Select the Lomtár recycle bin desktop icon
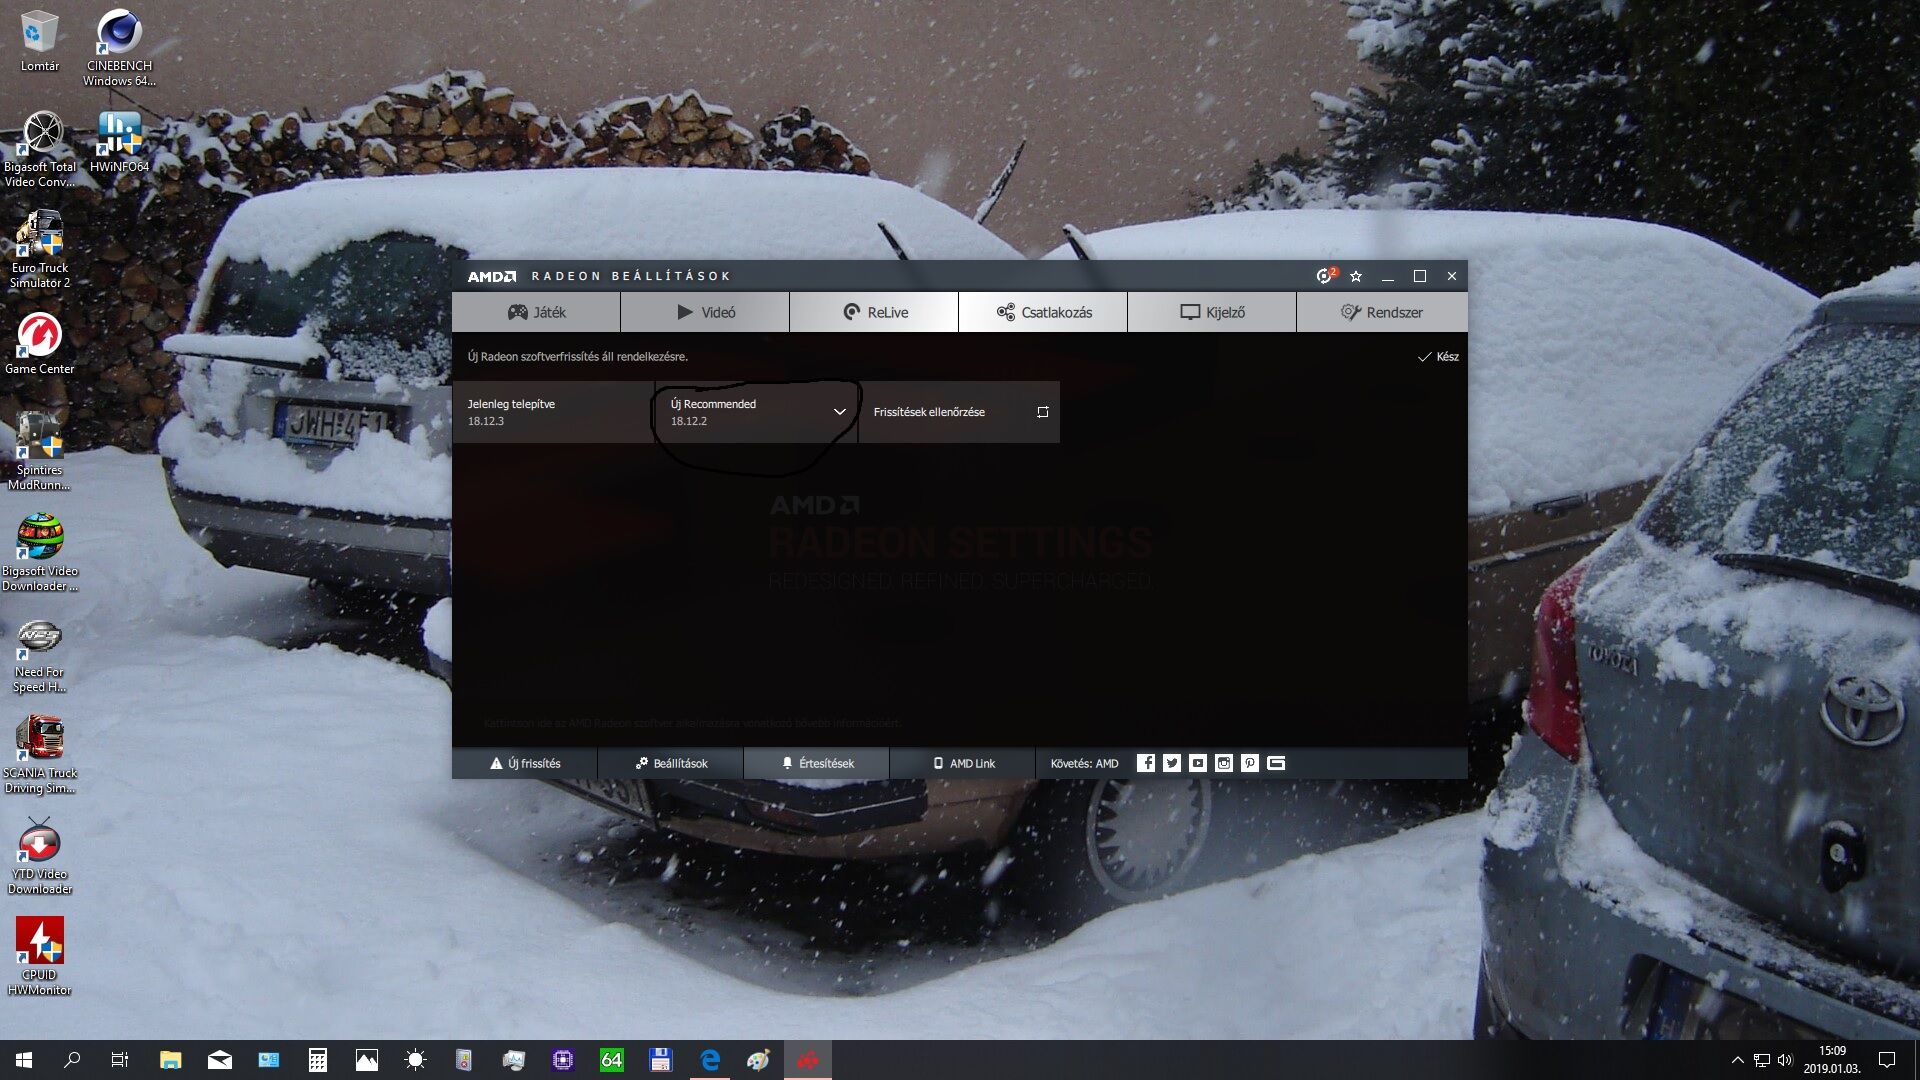This screenshot has height=1080, width=1920. 40,42
